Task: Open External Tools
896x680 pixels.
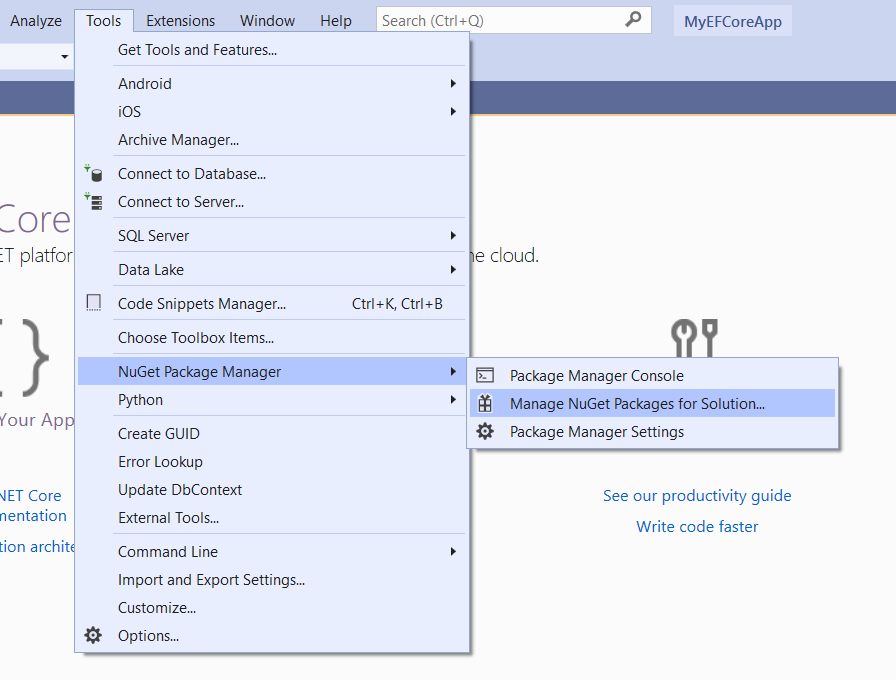Action: 272,517
